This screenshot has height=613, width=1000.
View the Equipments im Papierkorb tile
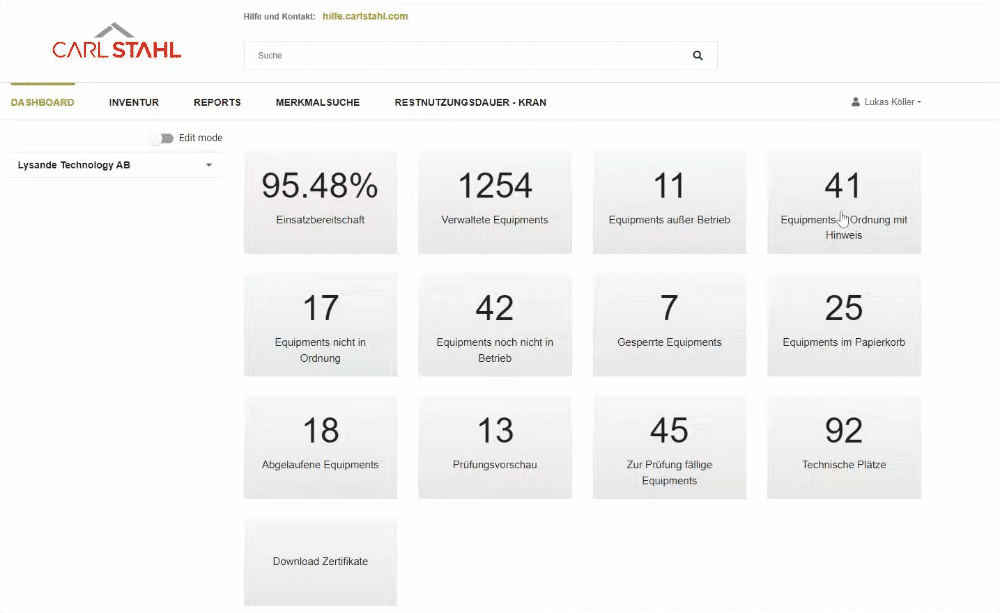[x=843, y=324]
